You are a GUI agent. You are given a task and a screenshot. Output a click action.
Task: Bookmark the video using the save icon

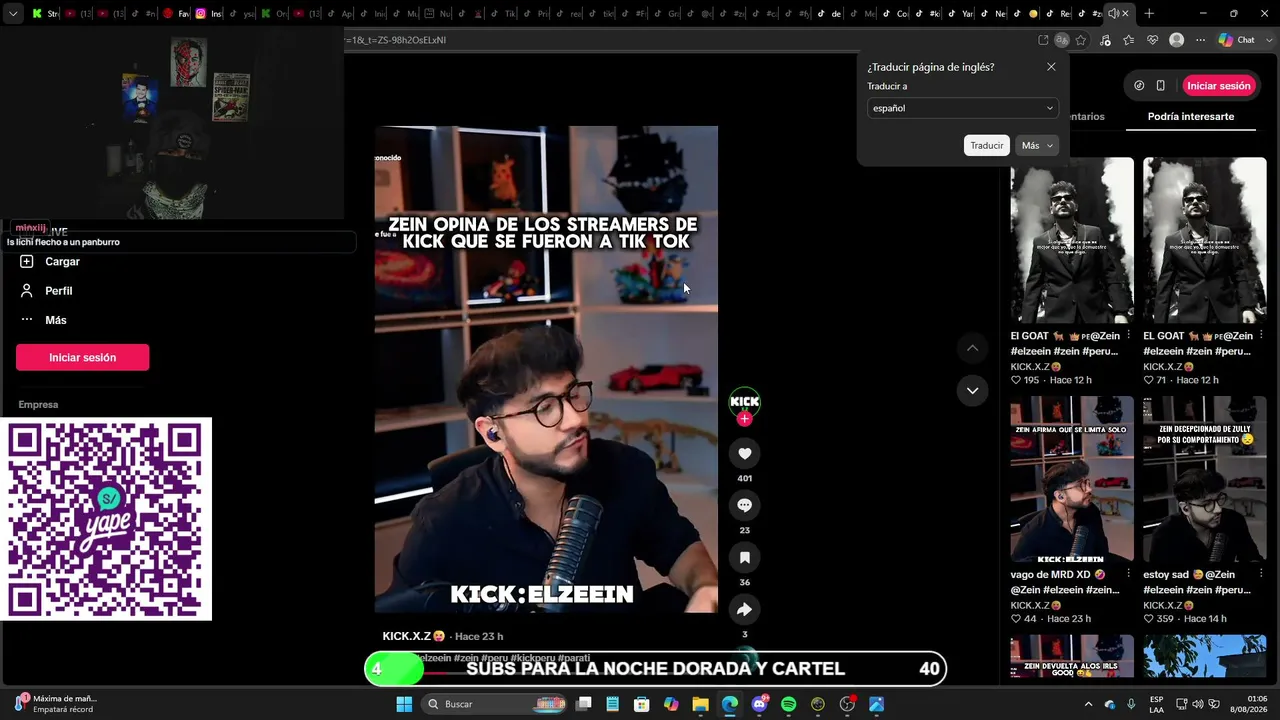[x=744, y=558]
